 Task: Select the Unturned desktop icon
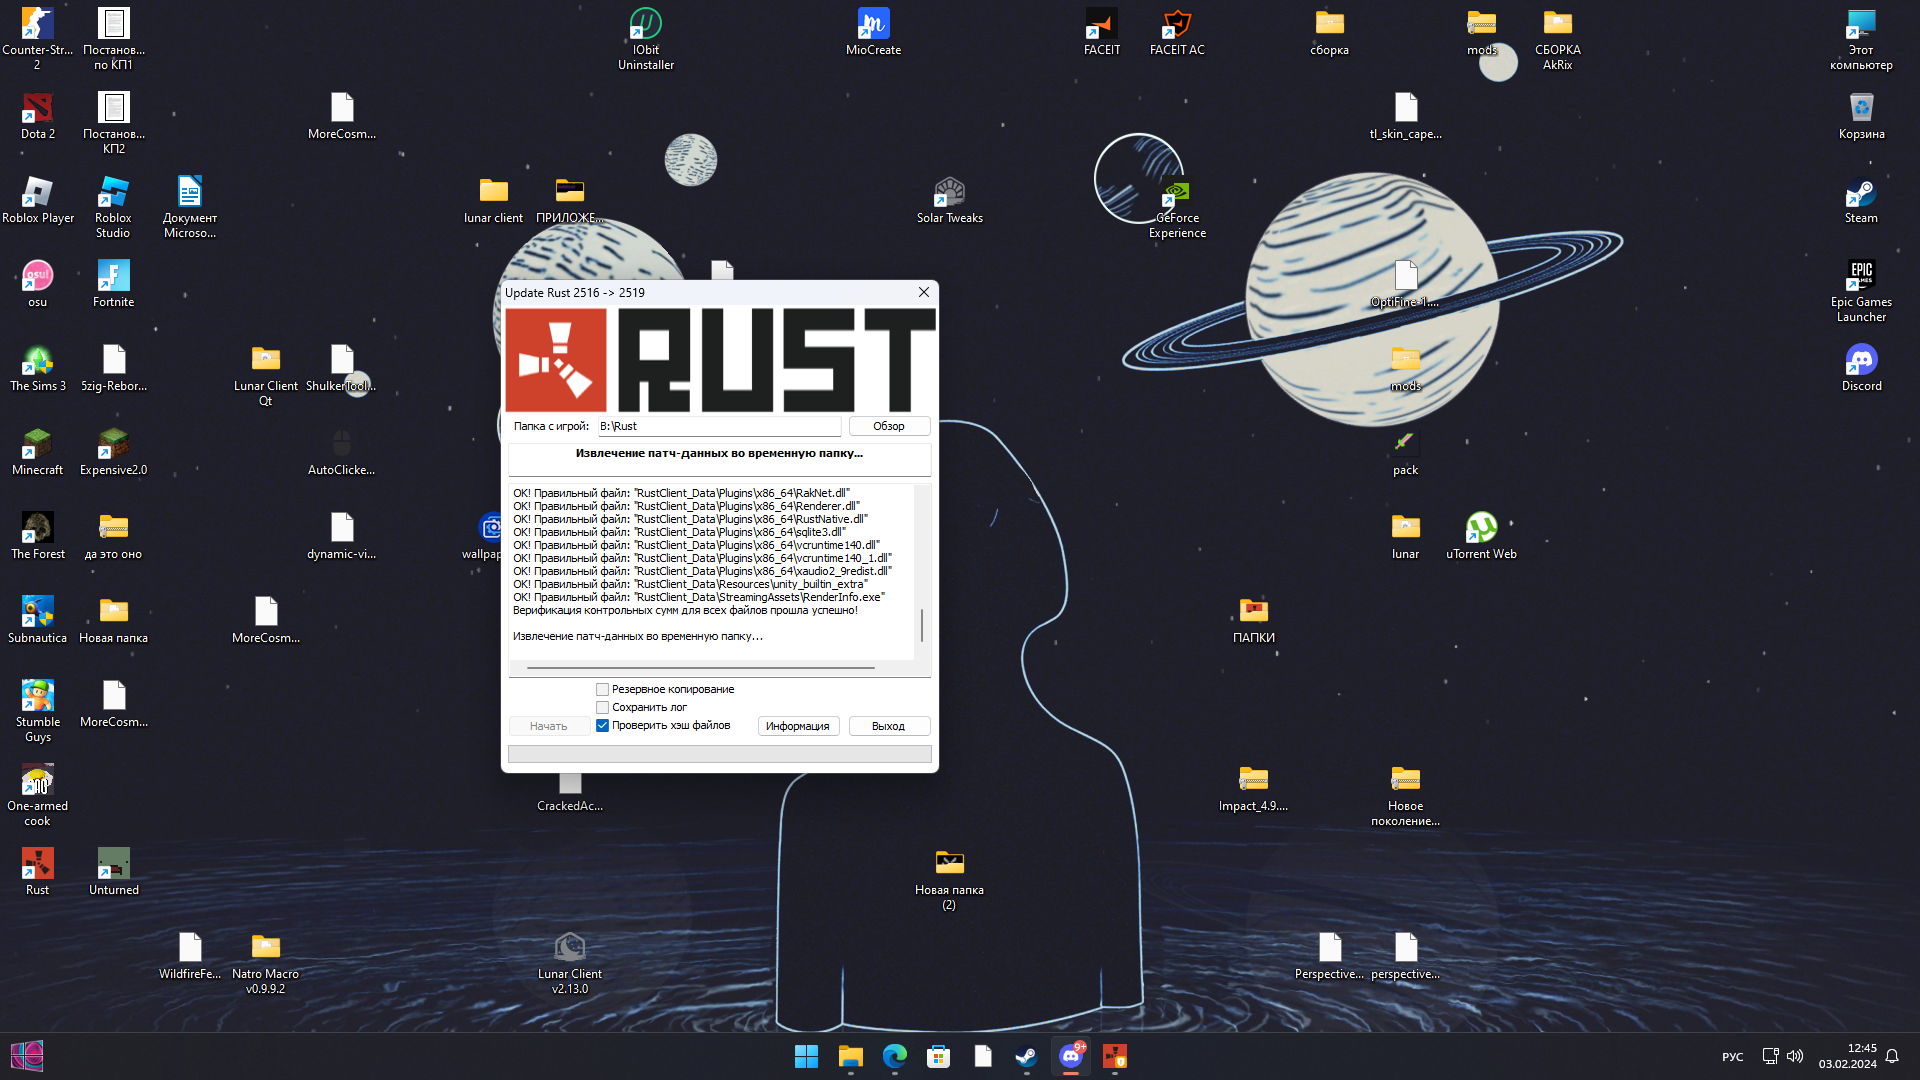tap(113, 871)
